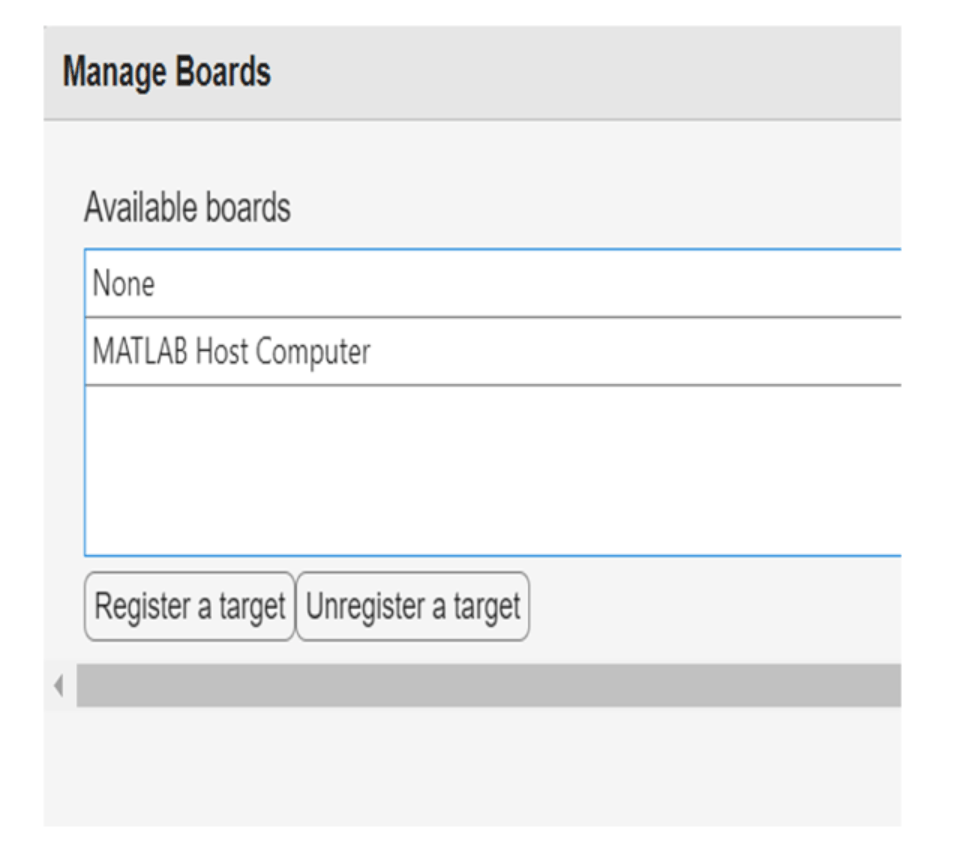The width and height of the screenshot is (960, 858).
Task: Choose the None board entry
Action: coord(124,284)
